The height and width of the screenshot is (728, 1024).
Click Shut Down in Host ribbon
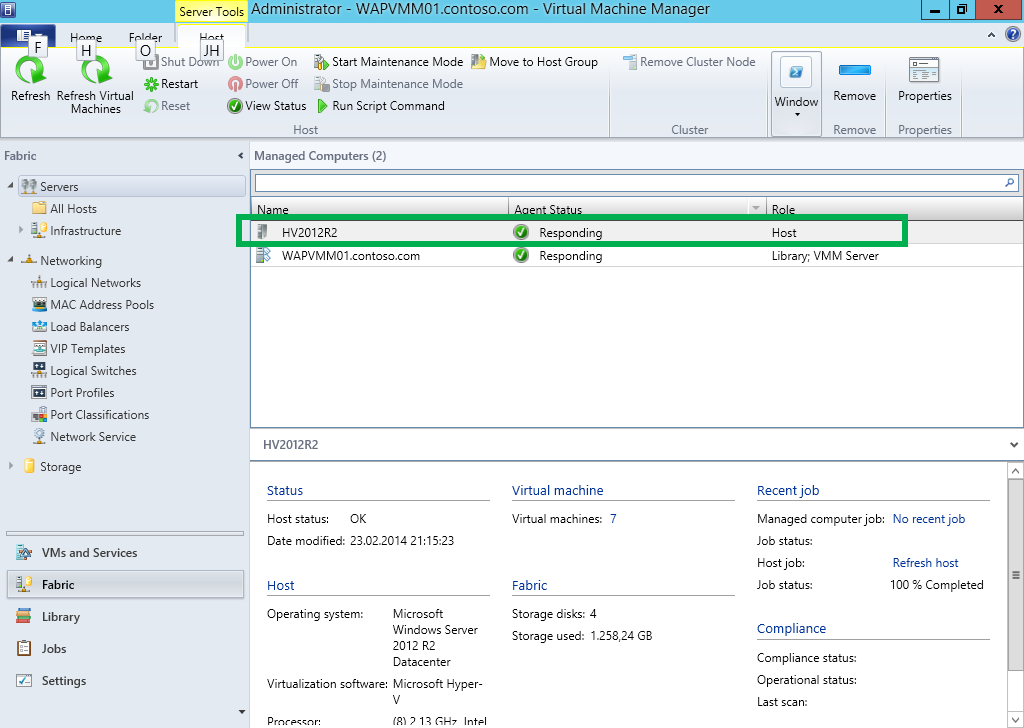point(181,62)
